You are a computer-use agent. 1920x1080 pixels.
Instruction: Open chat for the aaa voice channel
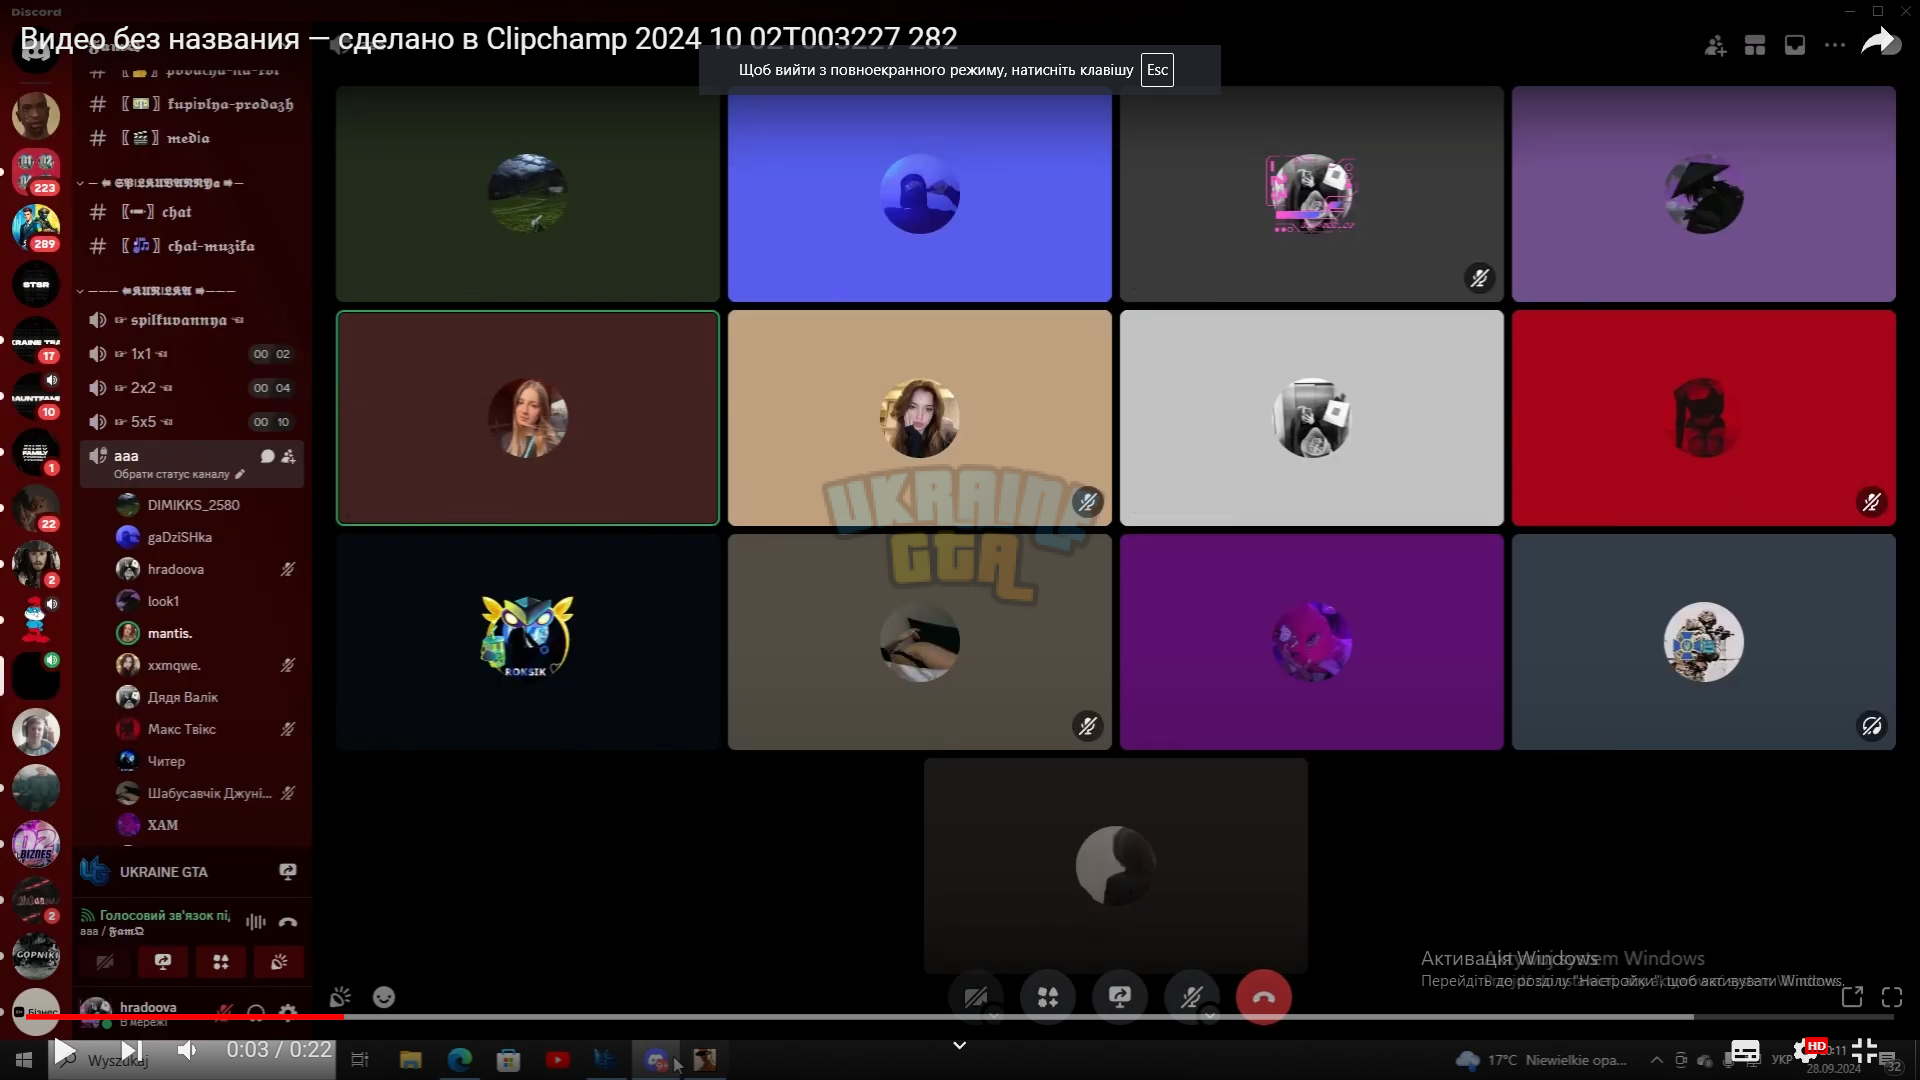[267, 456]
